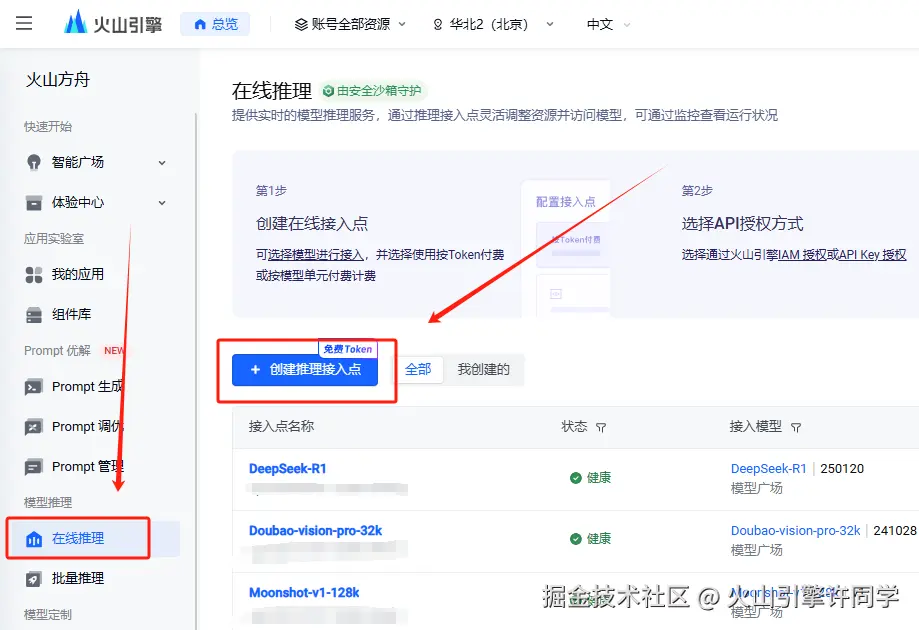Click the green 健康 check icon for DeepSeek-R1

click(x=576, y=478)
